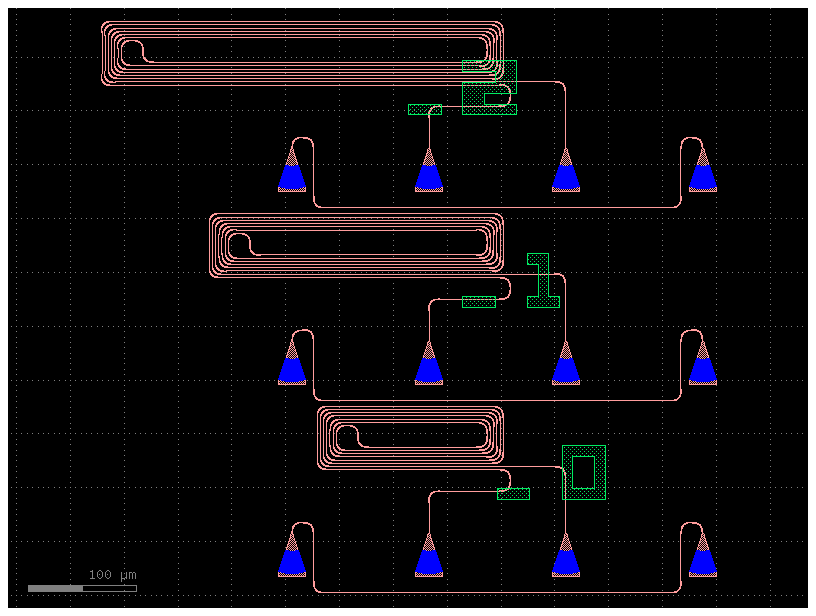Click the rightmost grating coupler in the bottom row
The height and width of the screenshot is (616, 816).
701,560
